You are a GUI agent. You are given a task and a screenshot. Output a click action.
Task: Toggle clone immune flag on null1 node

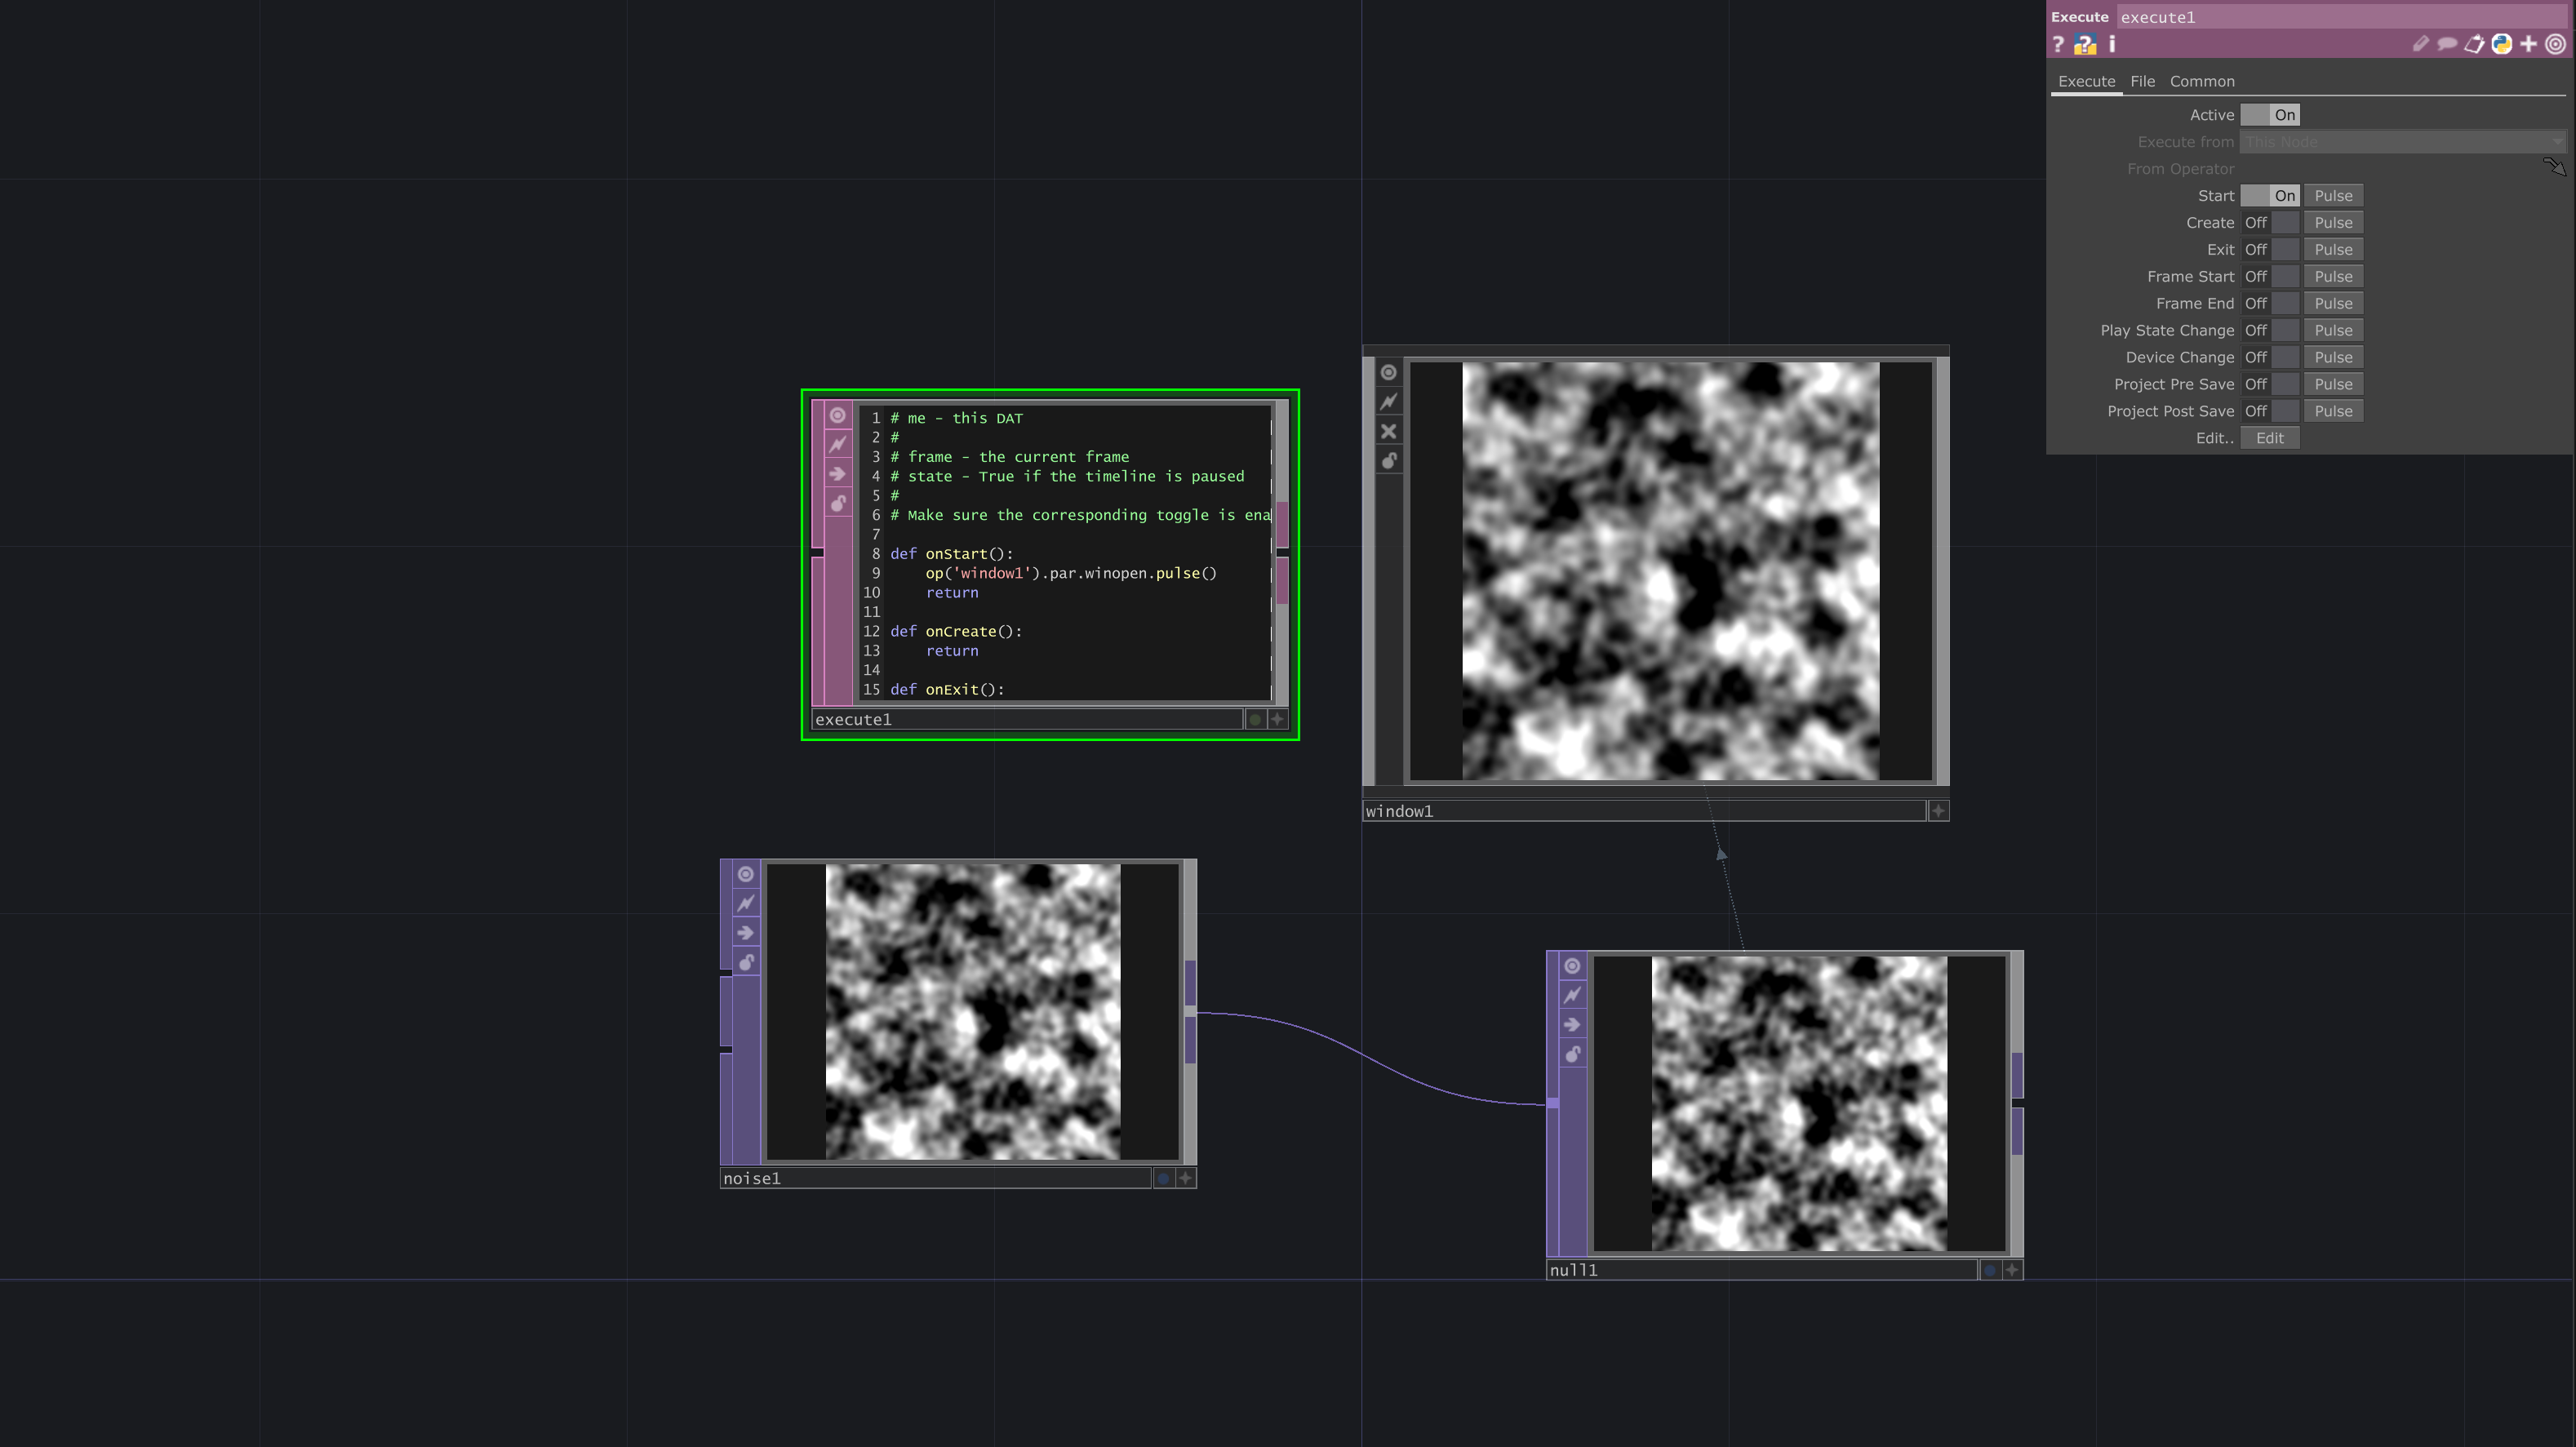1572,995
